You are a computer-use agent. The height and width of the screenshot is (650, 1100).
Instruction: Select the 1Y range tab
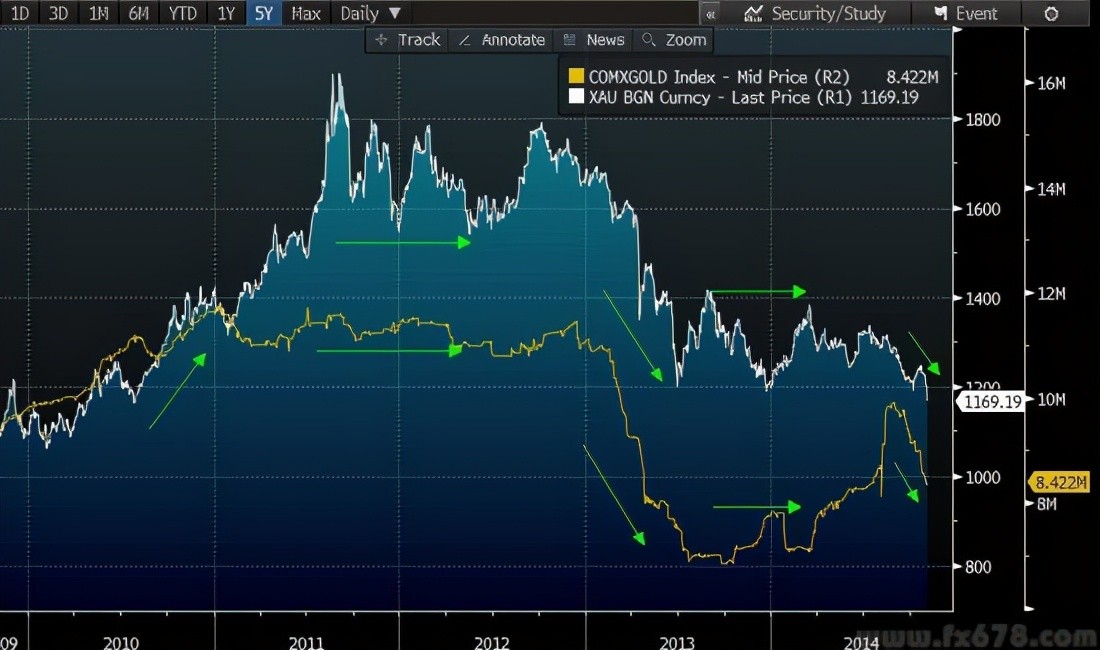point(226,13)
